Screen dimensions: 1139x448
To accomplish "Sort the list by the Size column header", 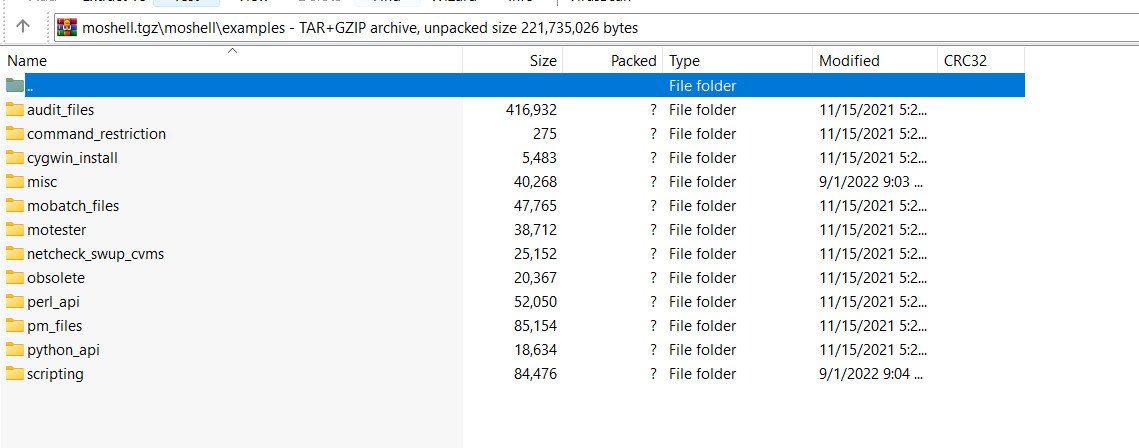I will click(513, 60).
